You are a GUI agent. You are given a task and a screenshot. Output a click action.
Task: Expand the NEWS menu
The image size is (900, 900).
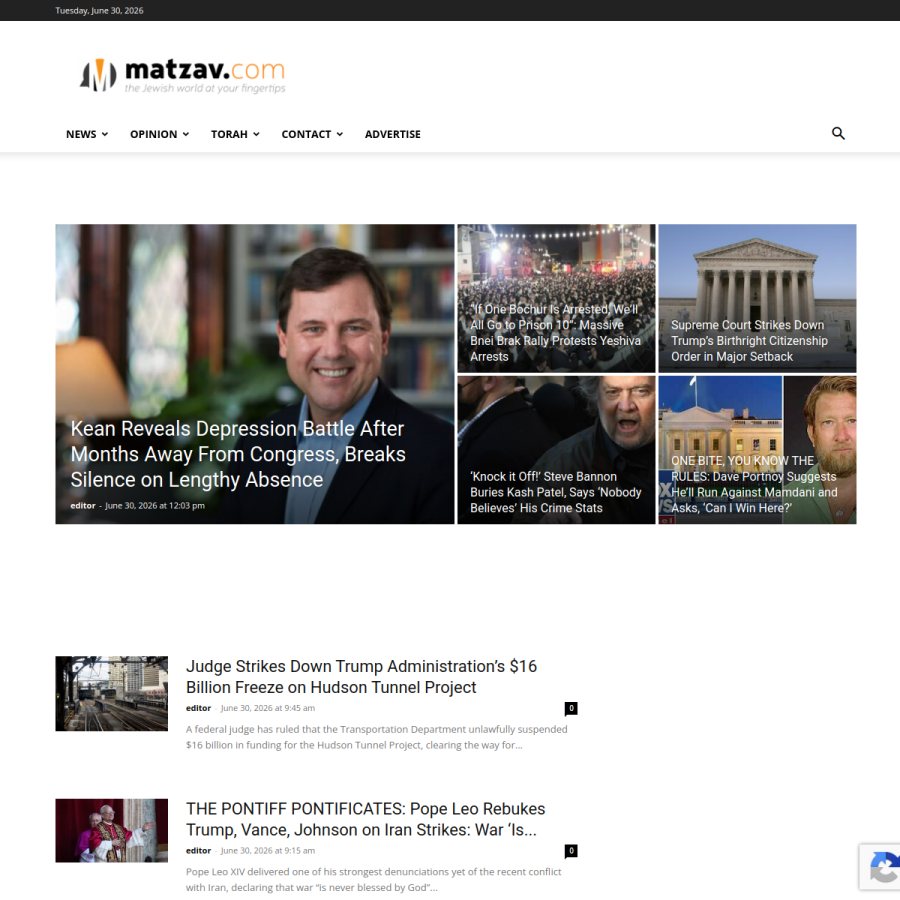pos(87,134)
